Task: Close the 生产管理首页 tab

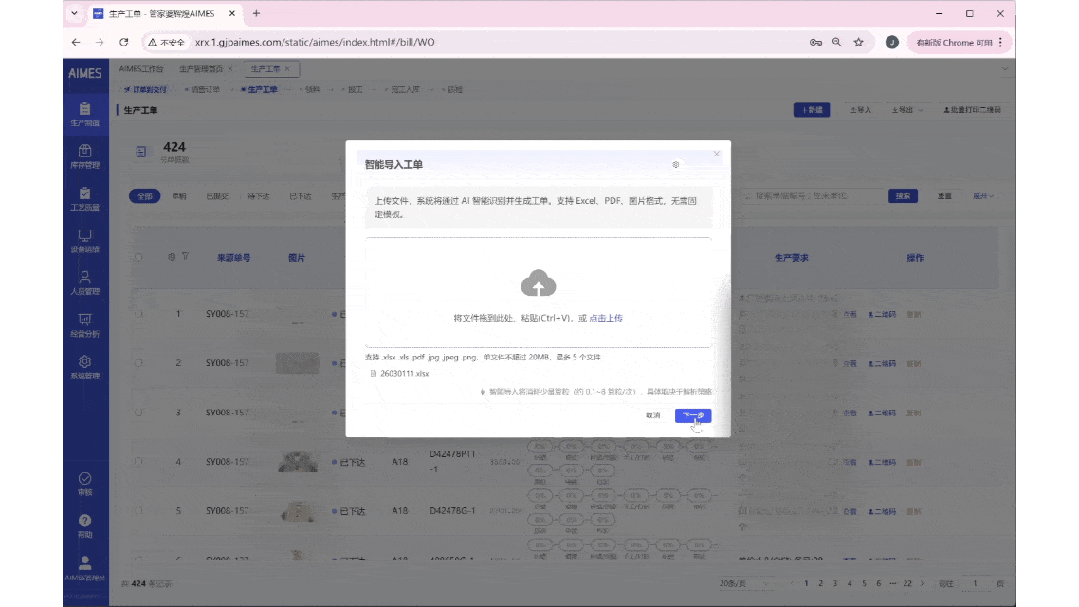Action: point(231,69)
